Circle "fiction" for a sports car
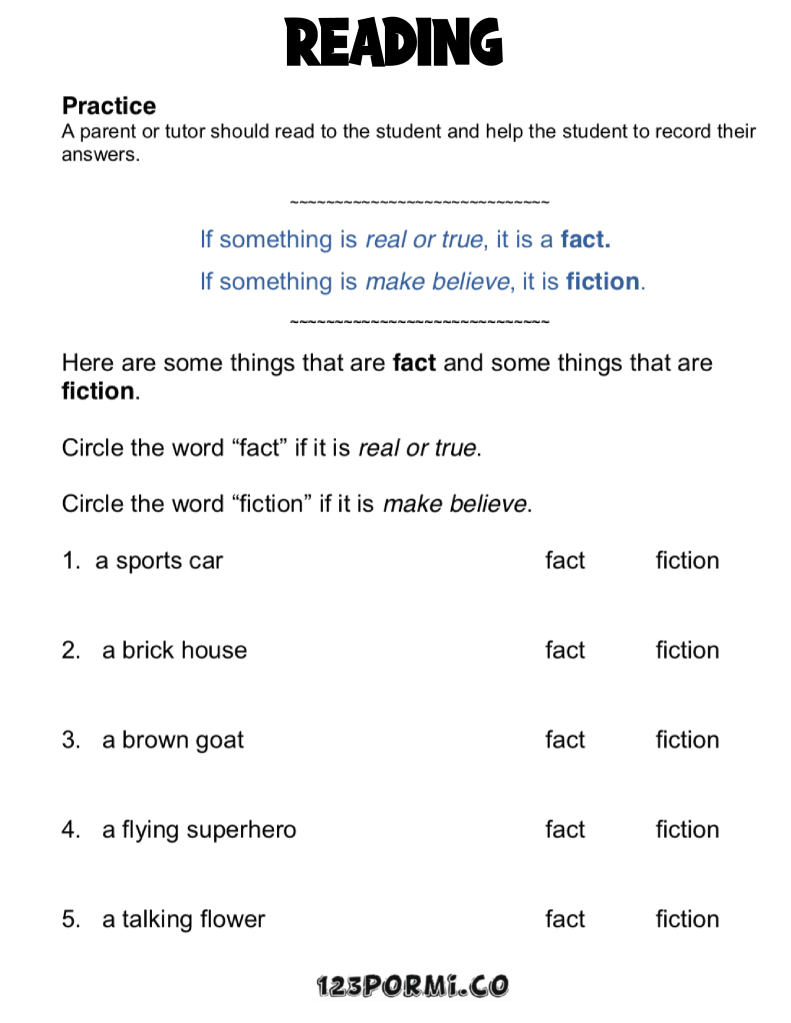 (x=687, y=561)
